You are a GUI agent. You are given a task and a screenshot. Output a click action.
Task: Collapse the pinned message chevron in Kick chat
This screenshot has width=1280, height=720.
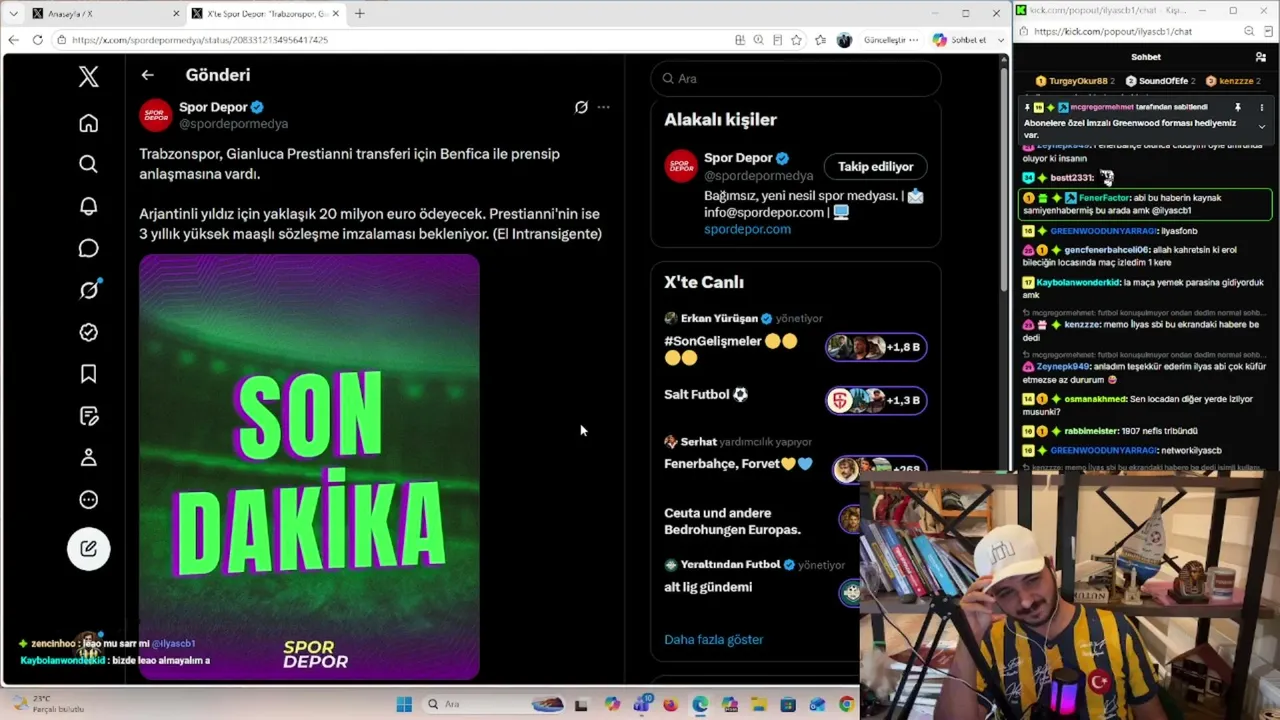tap(1261, 127)
